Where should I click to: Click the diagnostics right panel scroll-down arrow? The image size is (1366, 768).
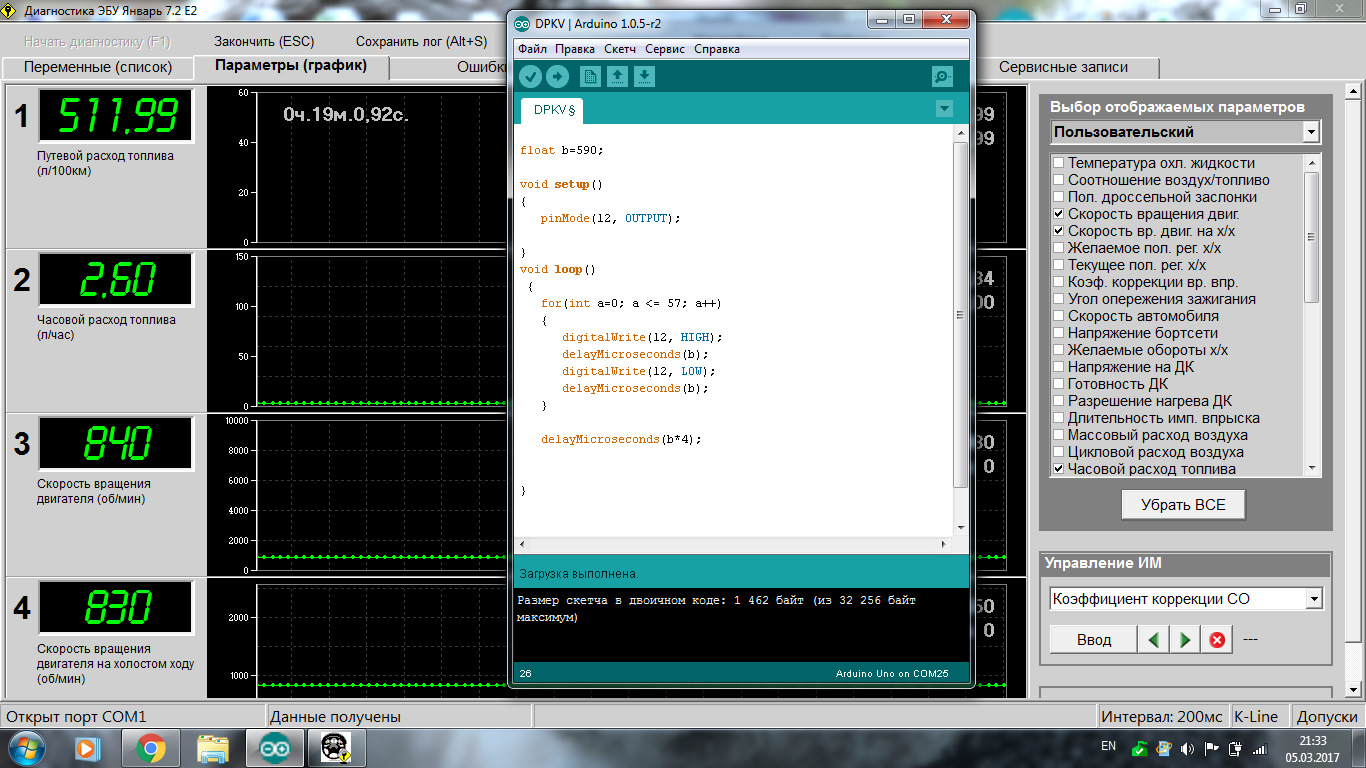(1353, 690)
